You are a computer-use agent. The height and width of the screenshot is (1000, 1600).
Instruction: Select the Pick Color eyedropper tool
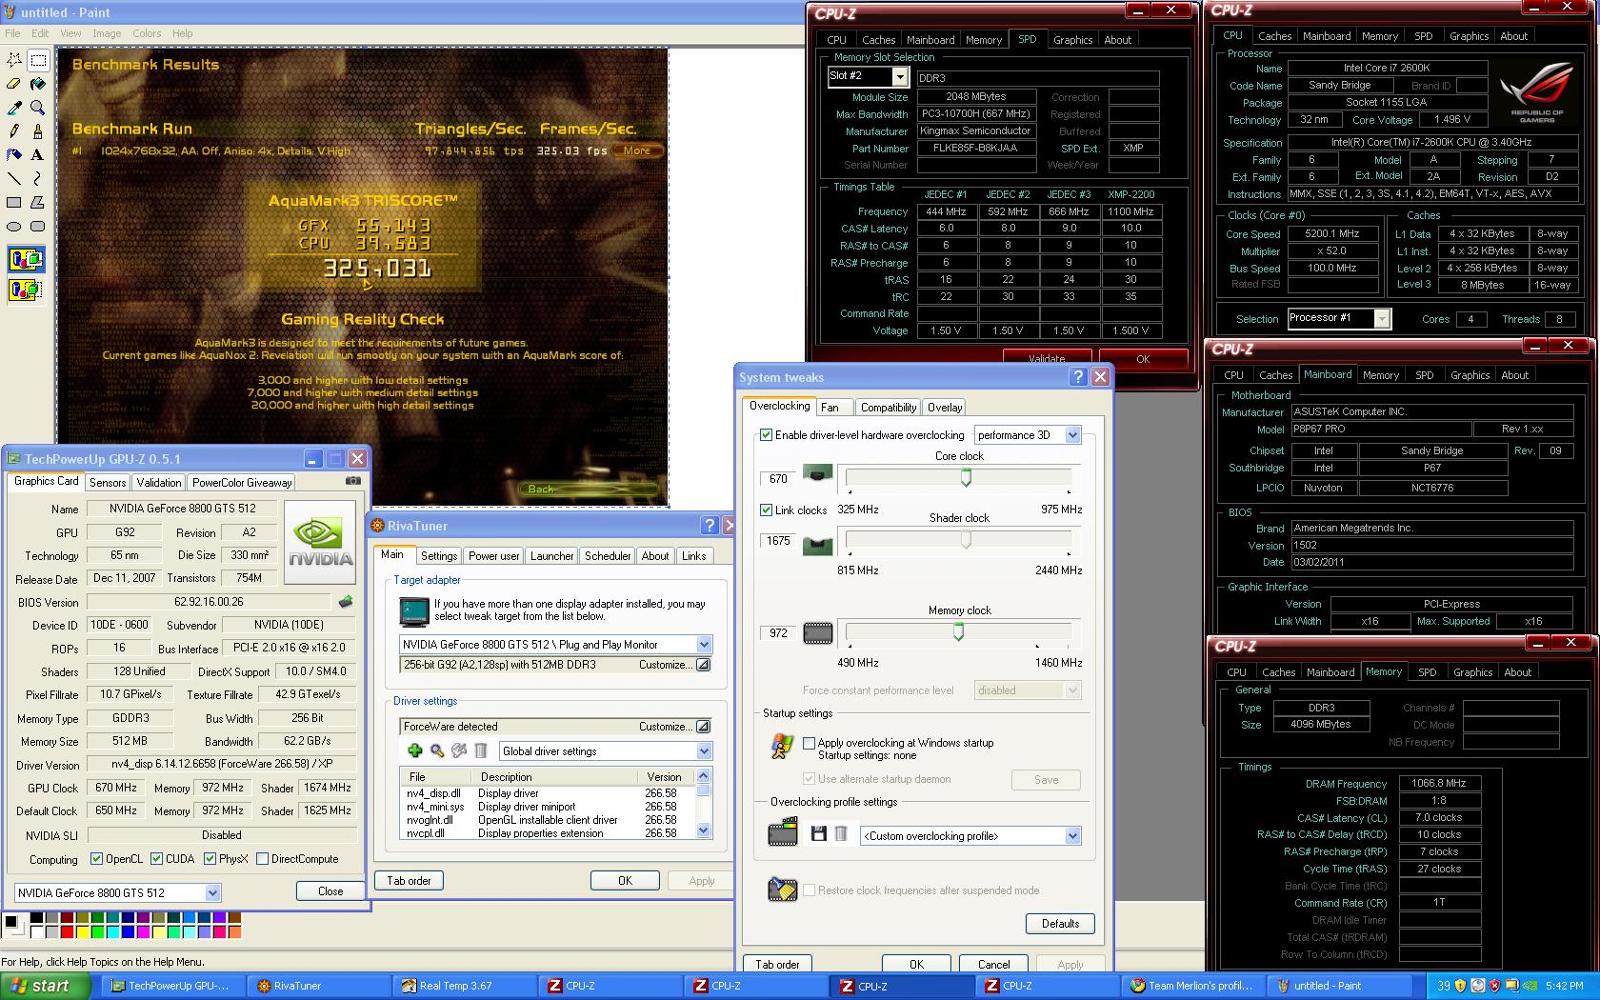[x=14, y=107]
